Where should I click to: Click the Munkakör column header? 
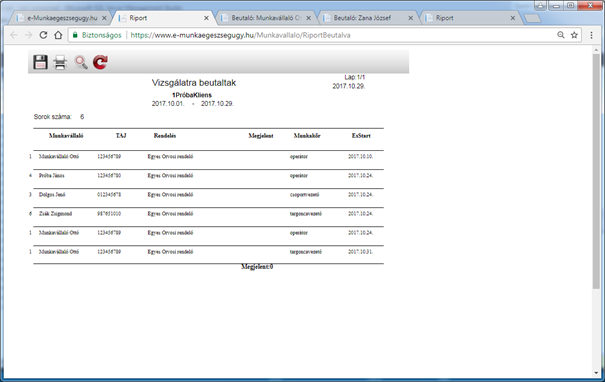(307, 136)
